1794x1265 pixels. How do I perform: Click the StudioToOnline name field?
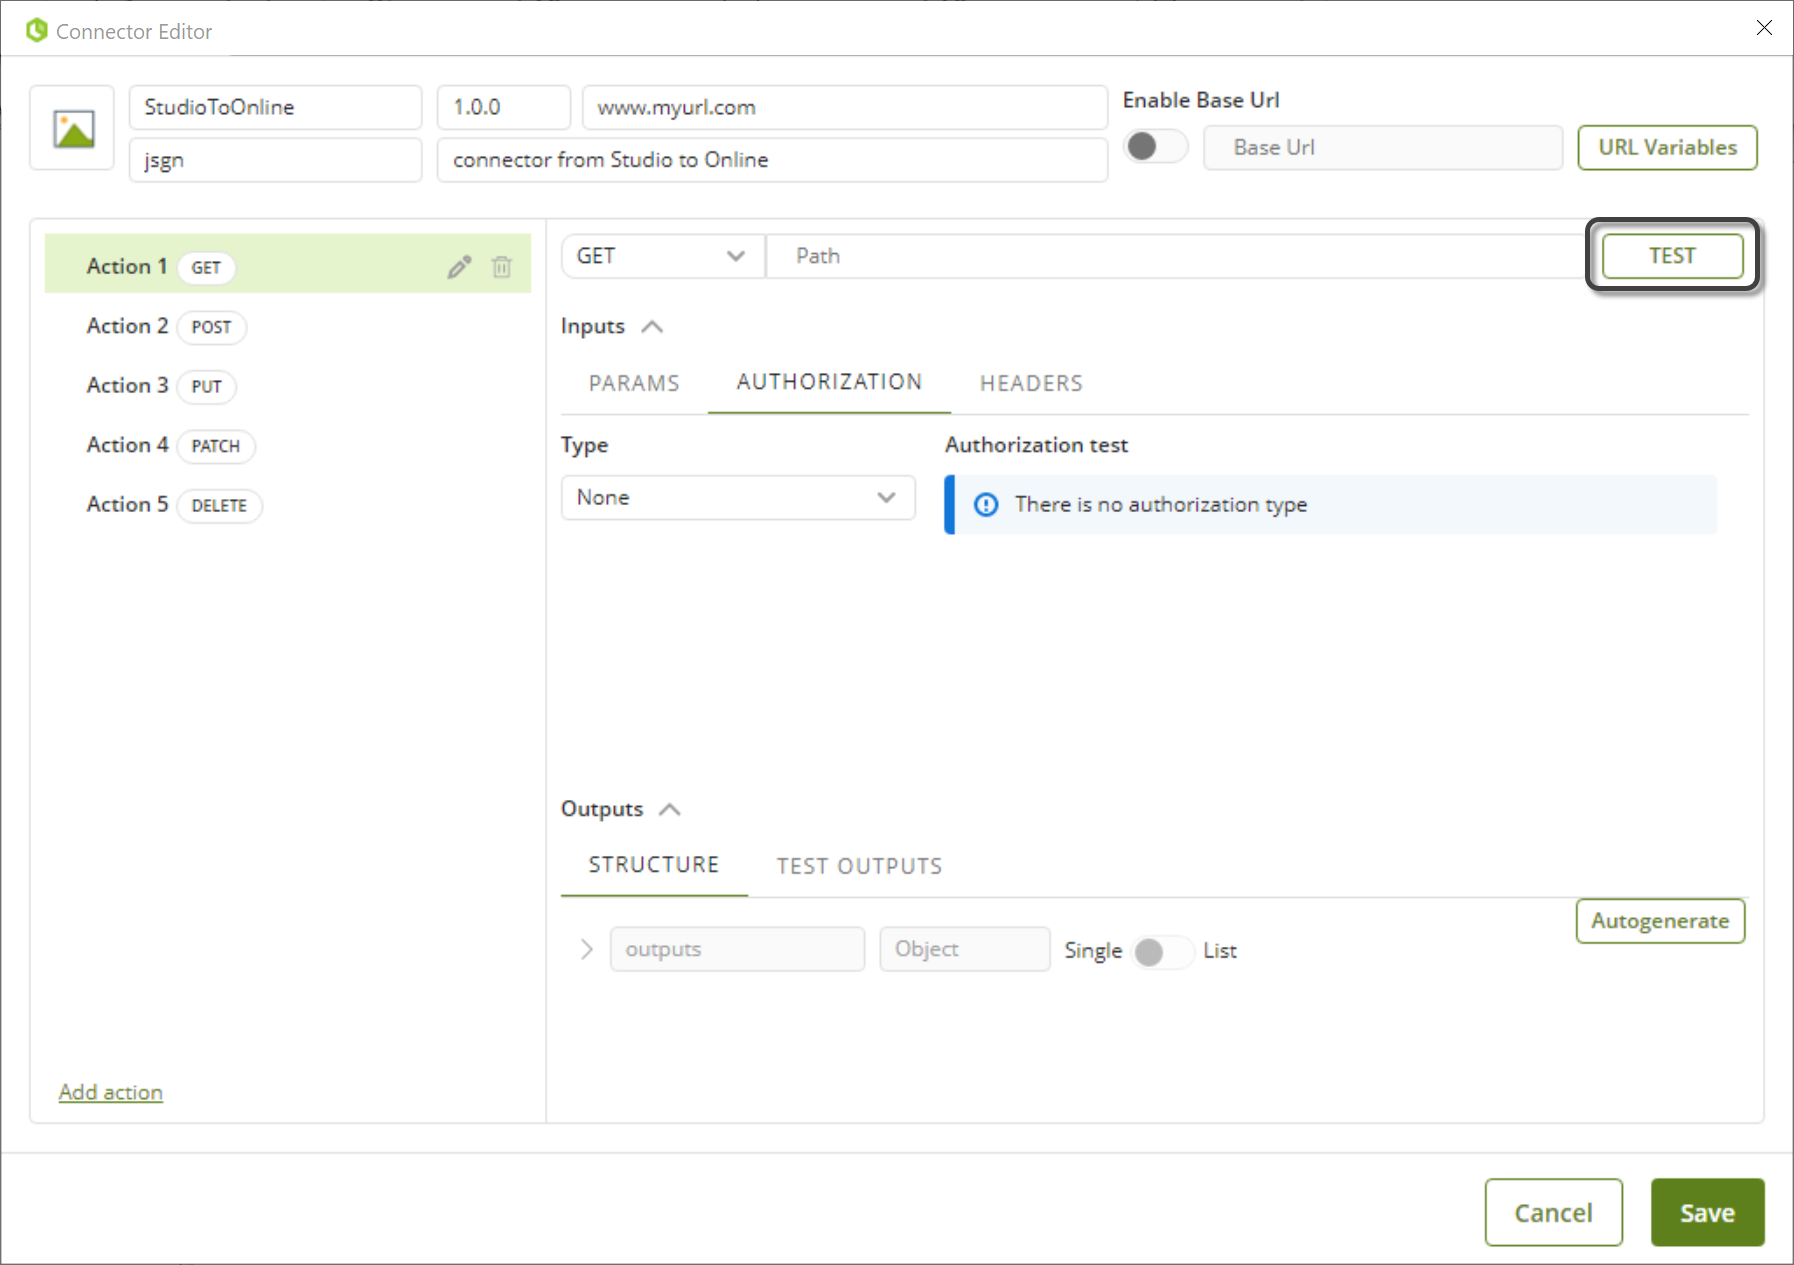click(x=275, y=107)
